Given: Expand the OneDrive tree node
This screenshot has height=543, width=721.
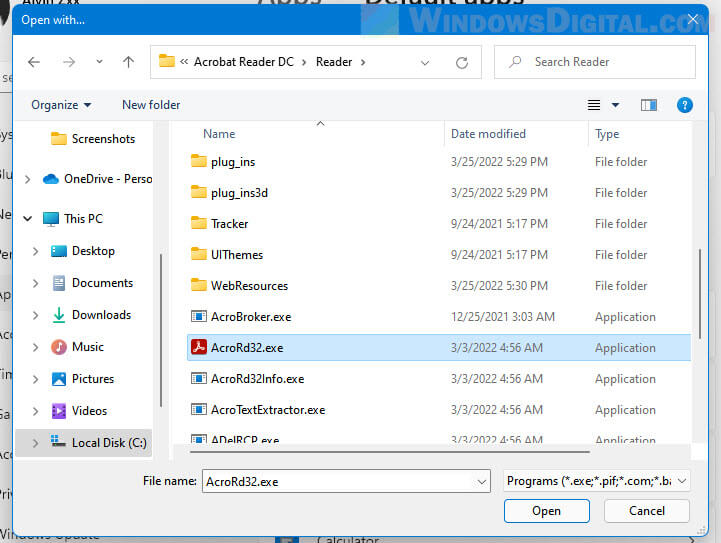Looking at the screenshot, I should pyautogui.click(x=28, y=179).
